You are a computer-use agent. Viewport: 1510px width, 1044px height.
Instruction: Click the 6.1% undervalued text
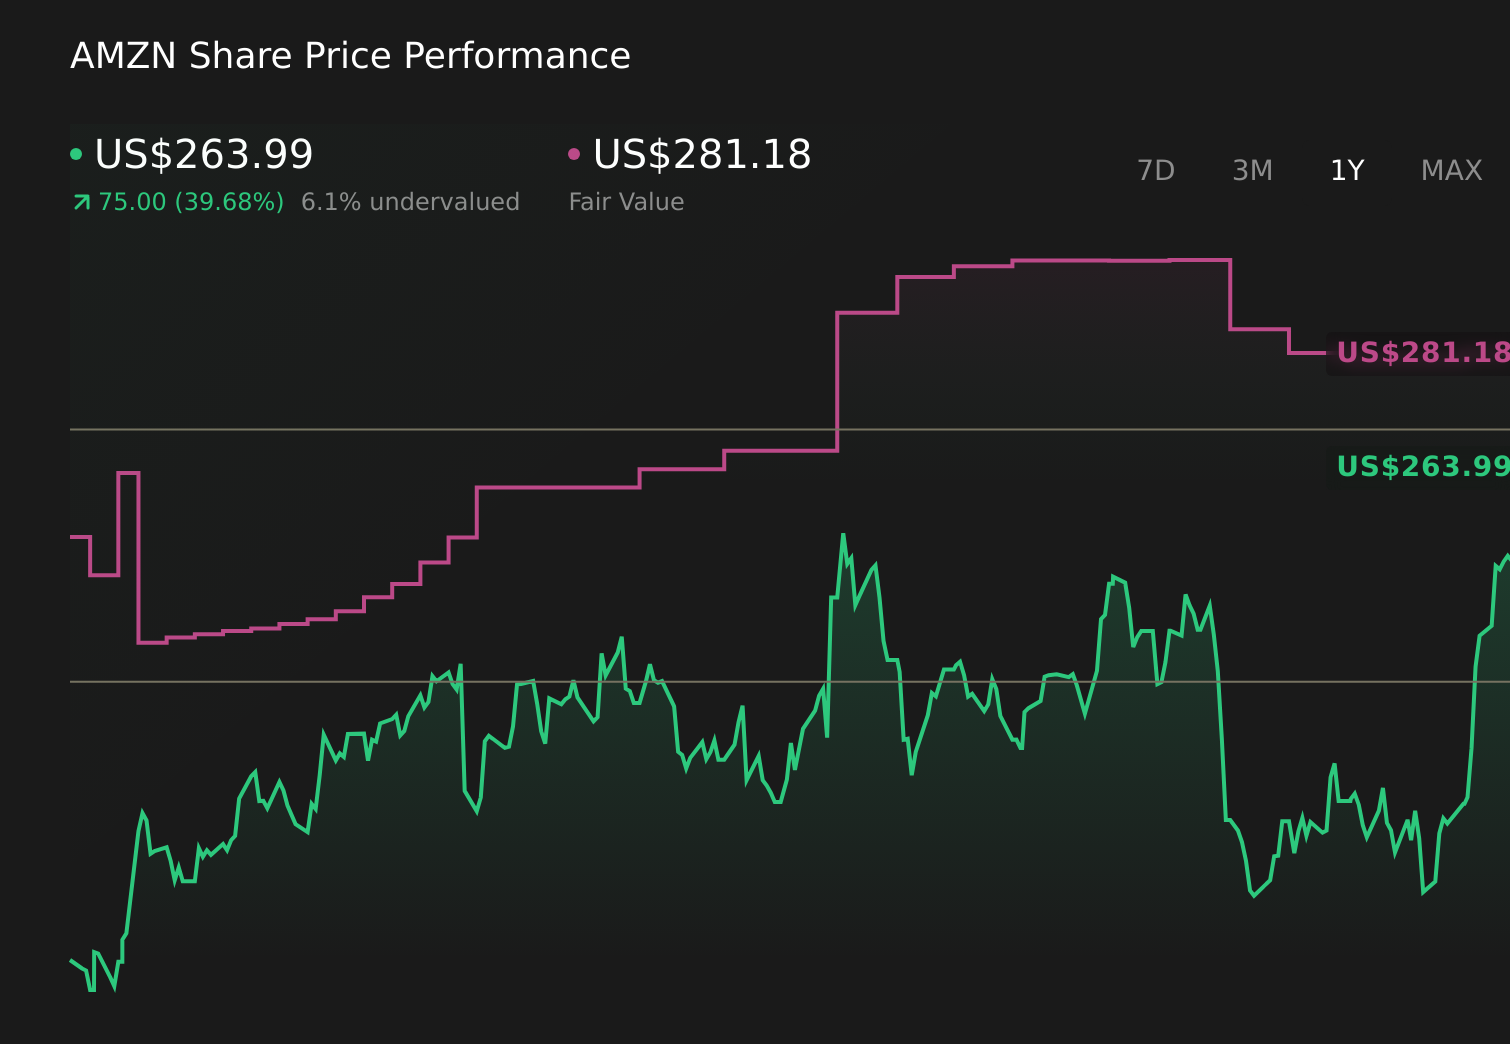(410, 202)
